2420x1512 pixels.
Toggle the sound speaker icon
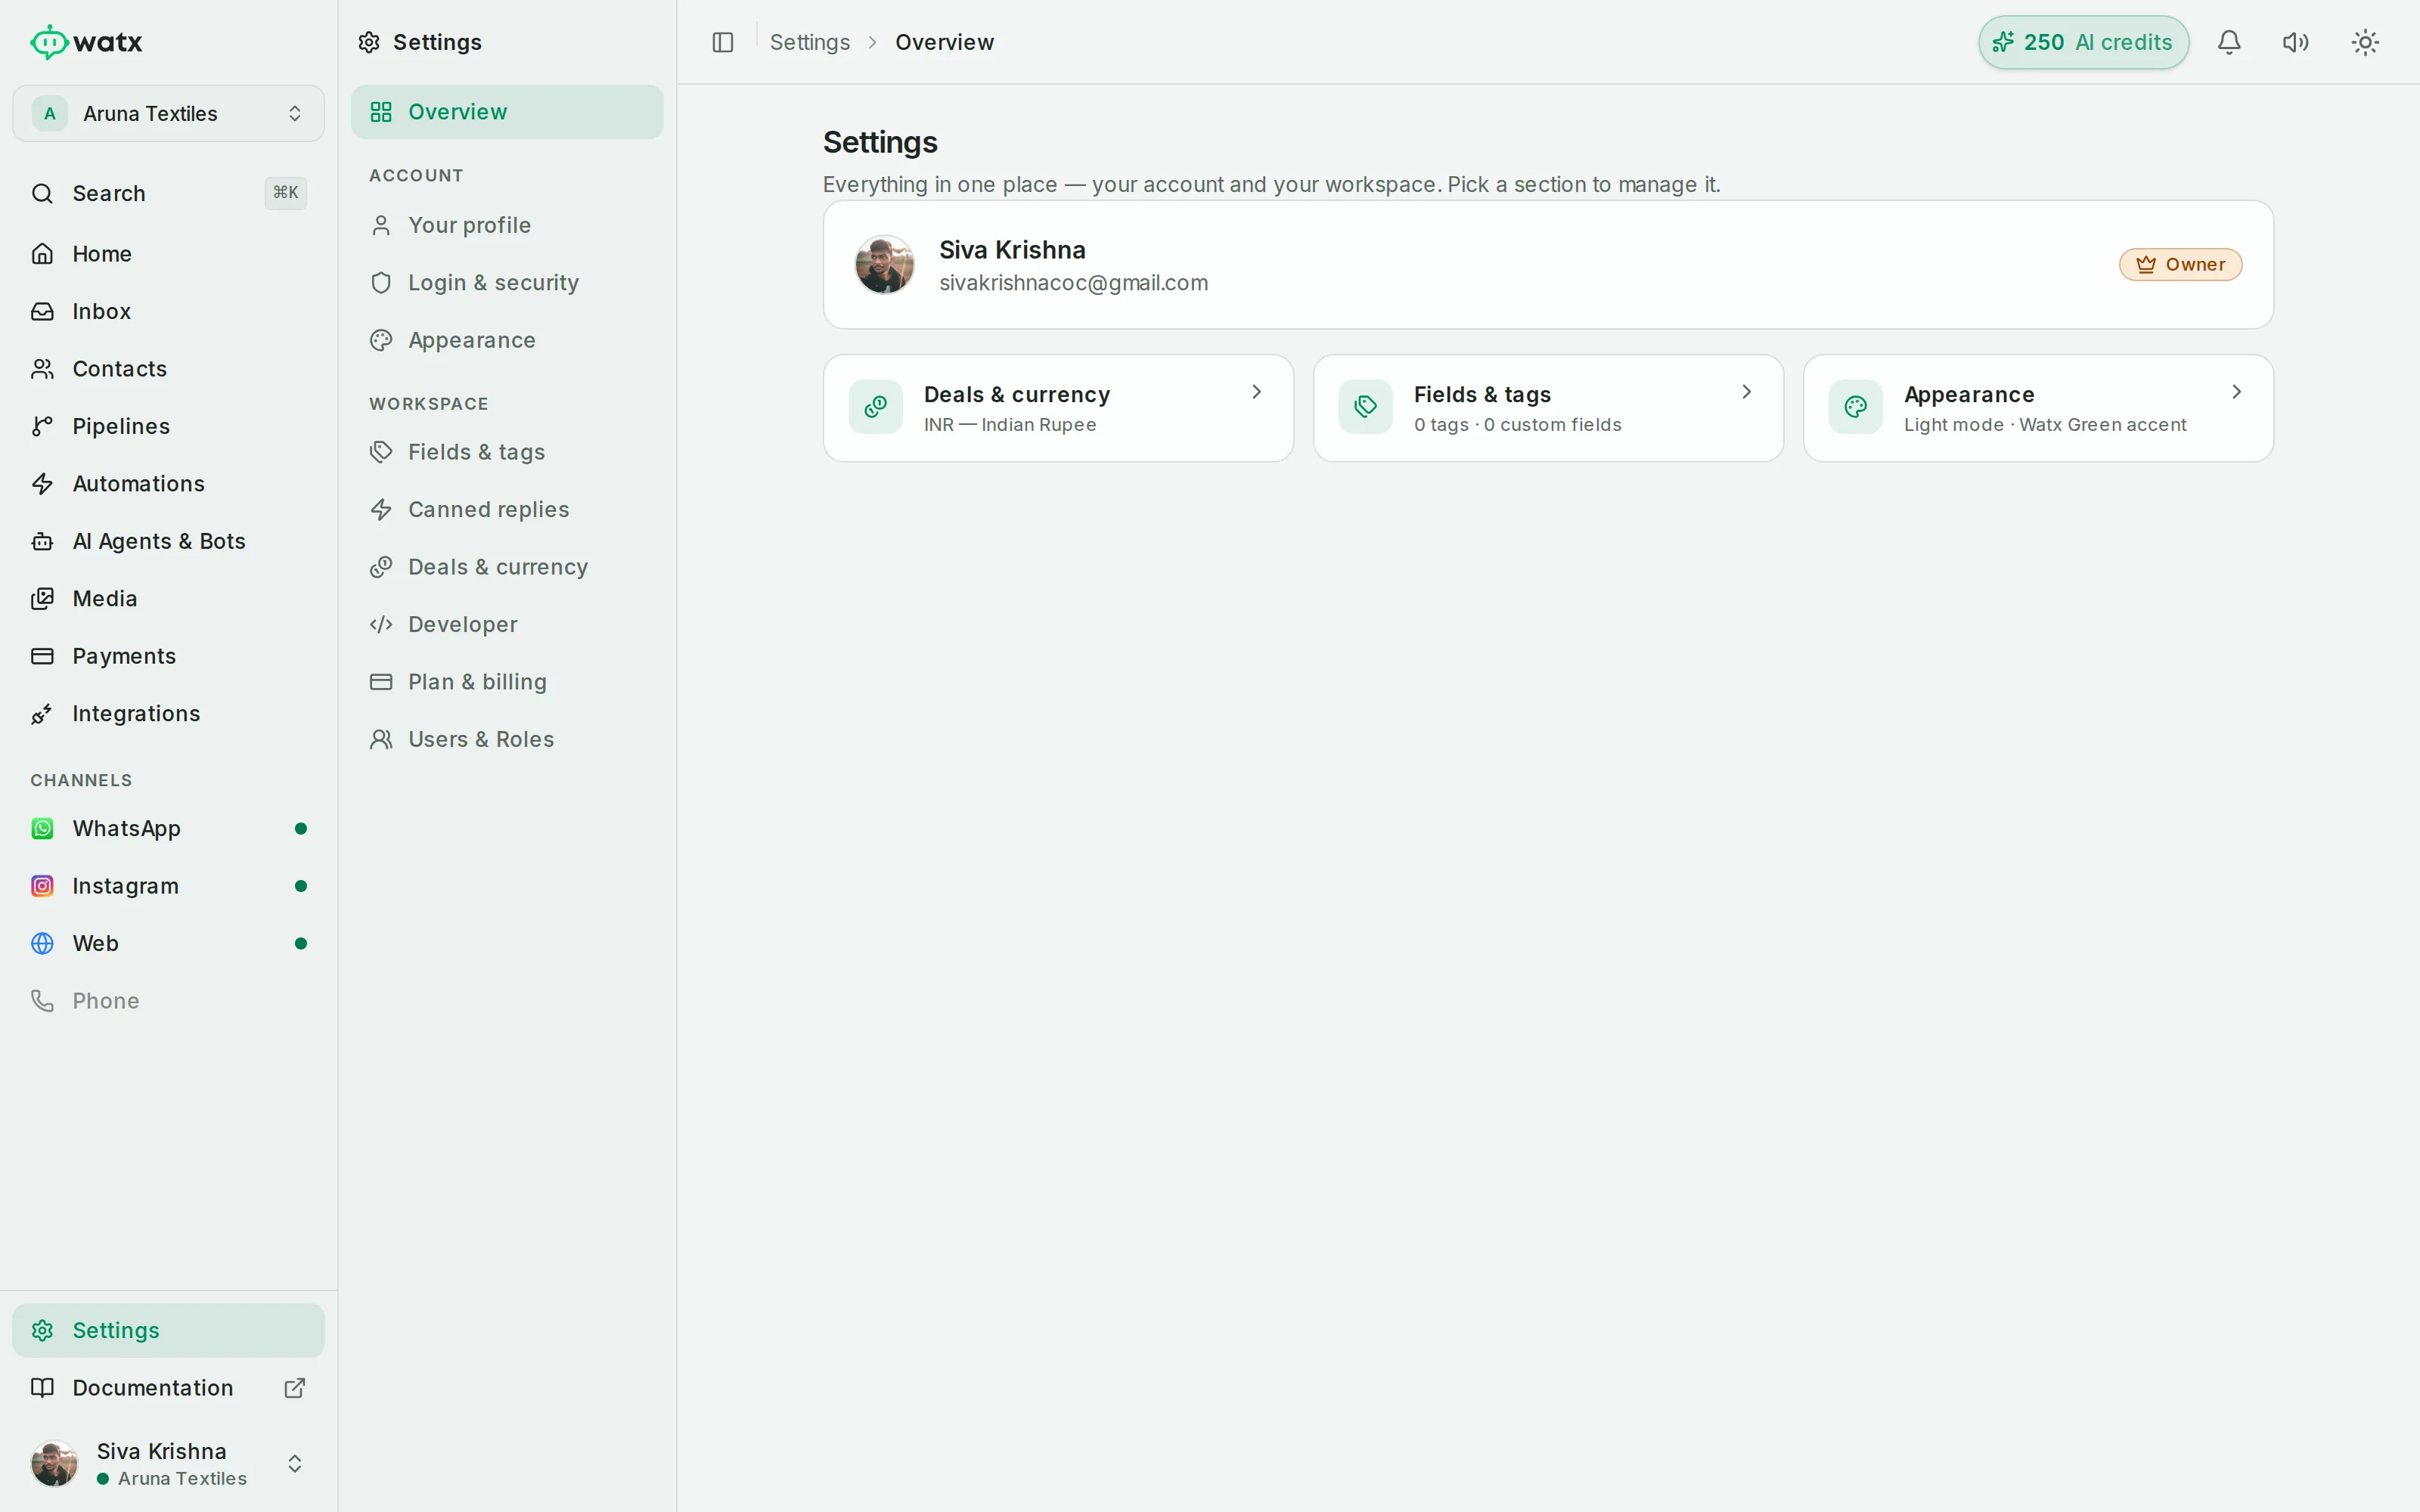click(x=2296, y=42)
